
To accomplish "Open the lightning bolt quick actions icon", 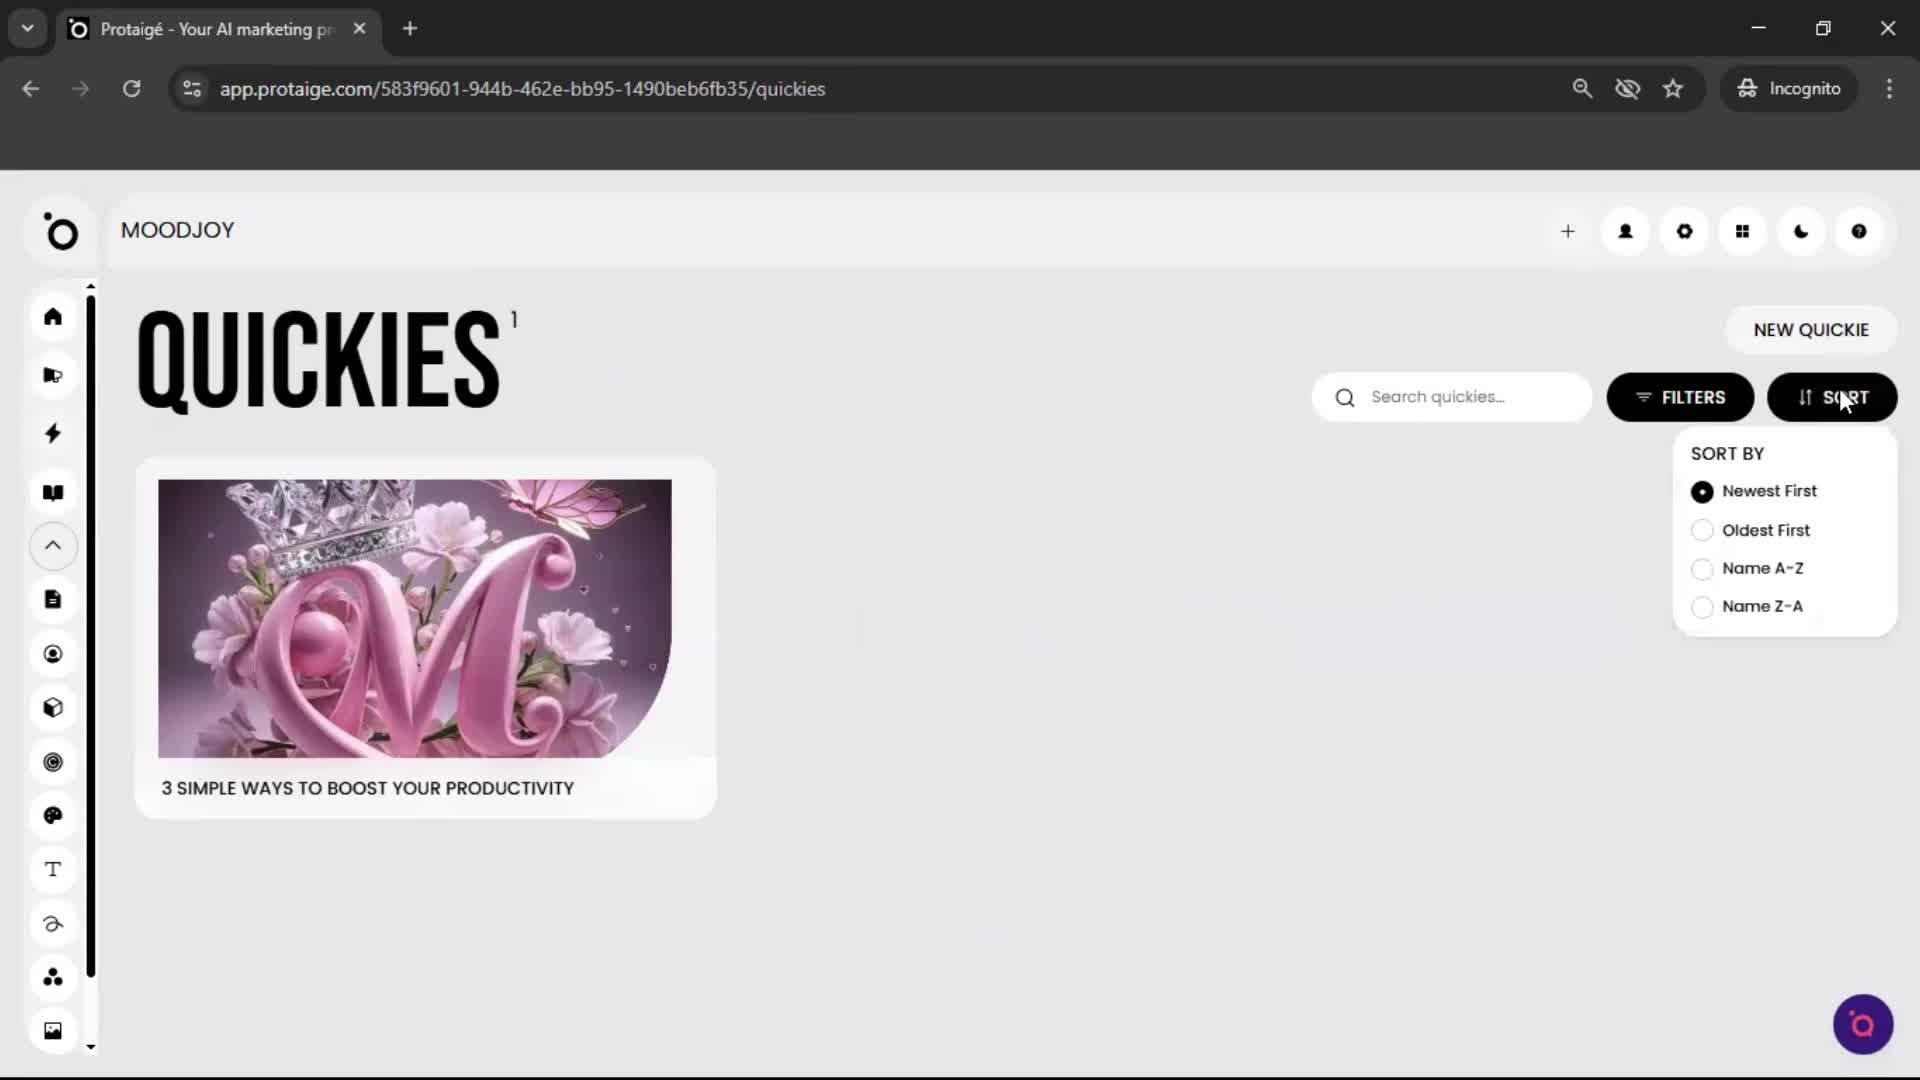I will (53, 433).
